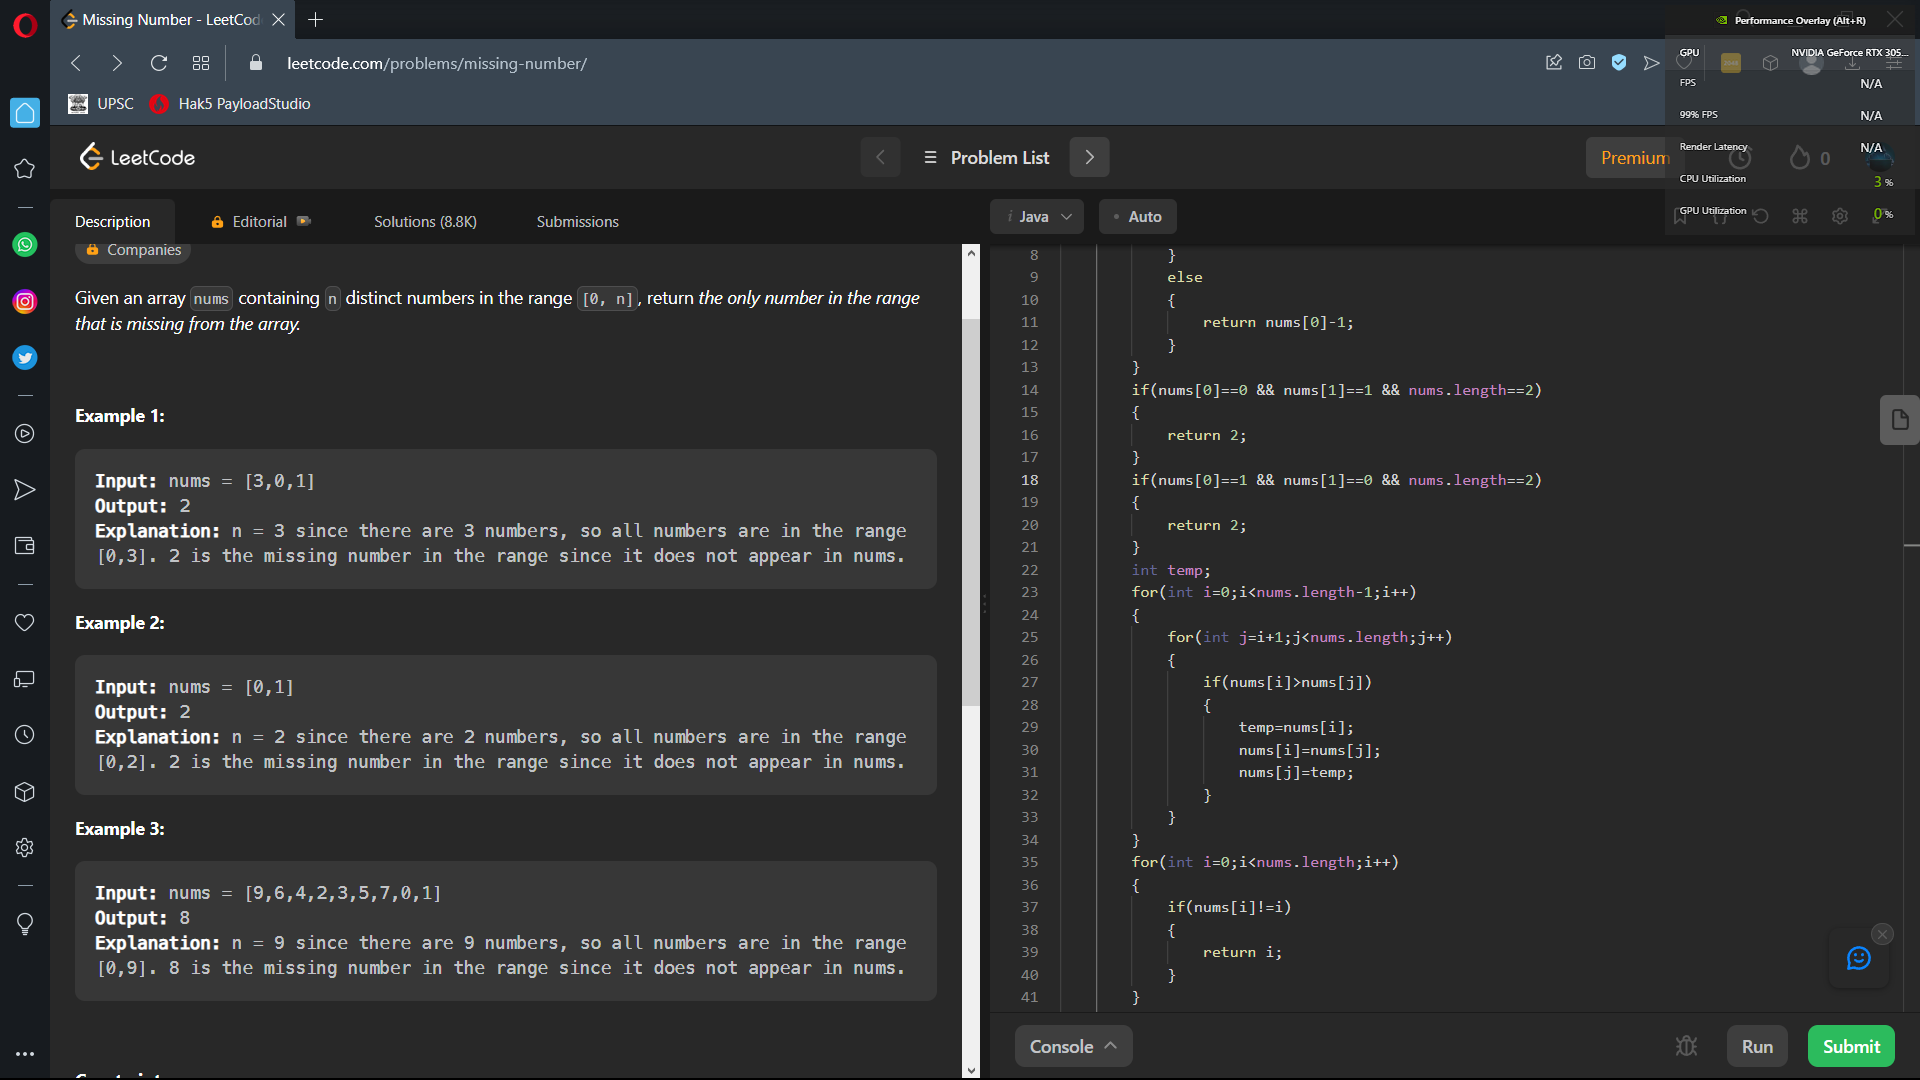This screenshot has width=1920, height=1080.
Task: Click the debug bug icon
Action: point(1686,1046)
